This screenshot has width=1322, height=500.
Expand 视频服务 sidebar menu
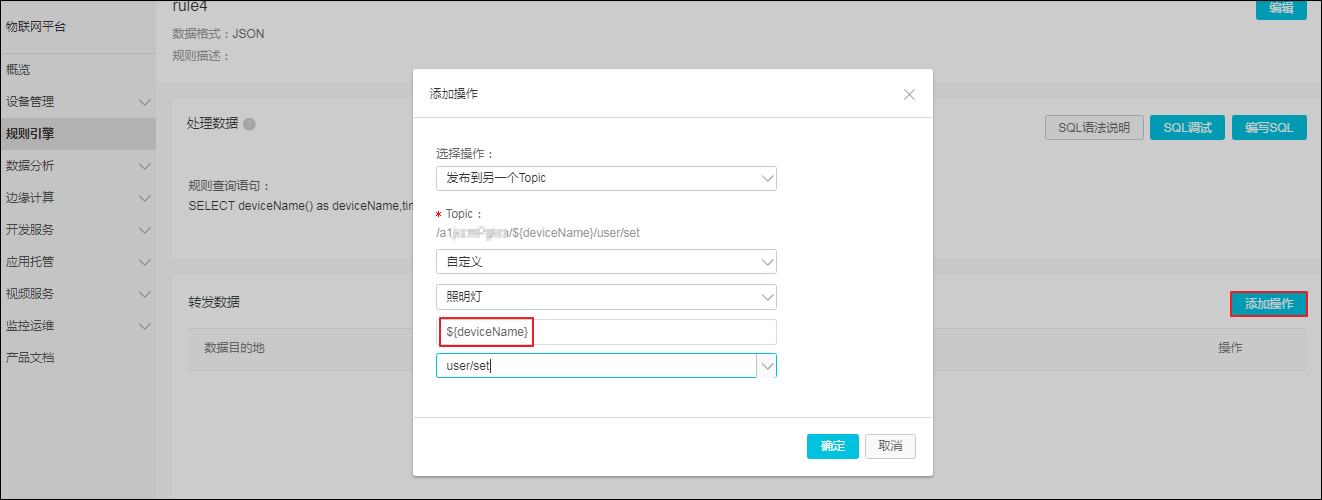(78, 294)
